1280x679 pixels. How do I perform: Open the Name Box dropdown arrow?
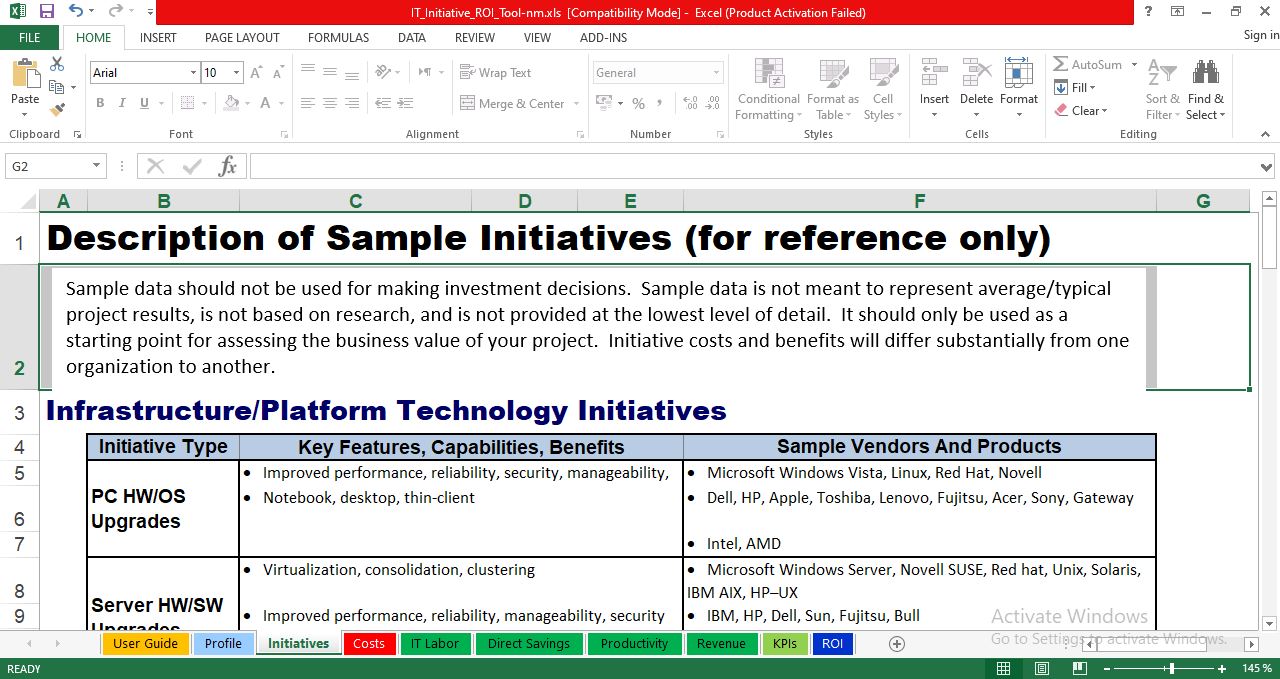pos(97,166)
